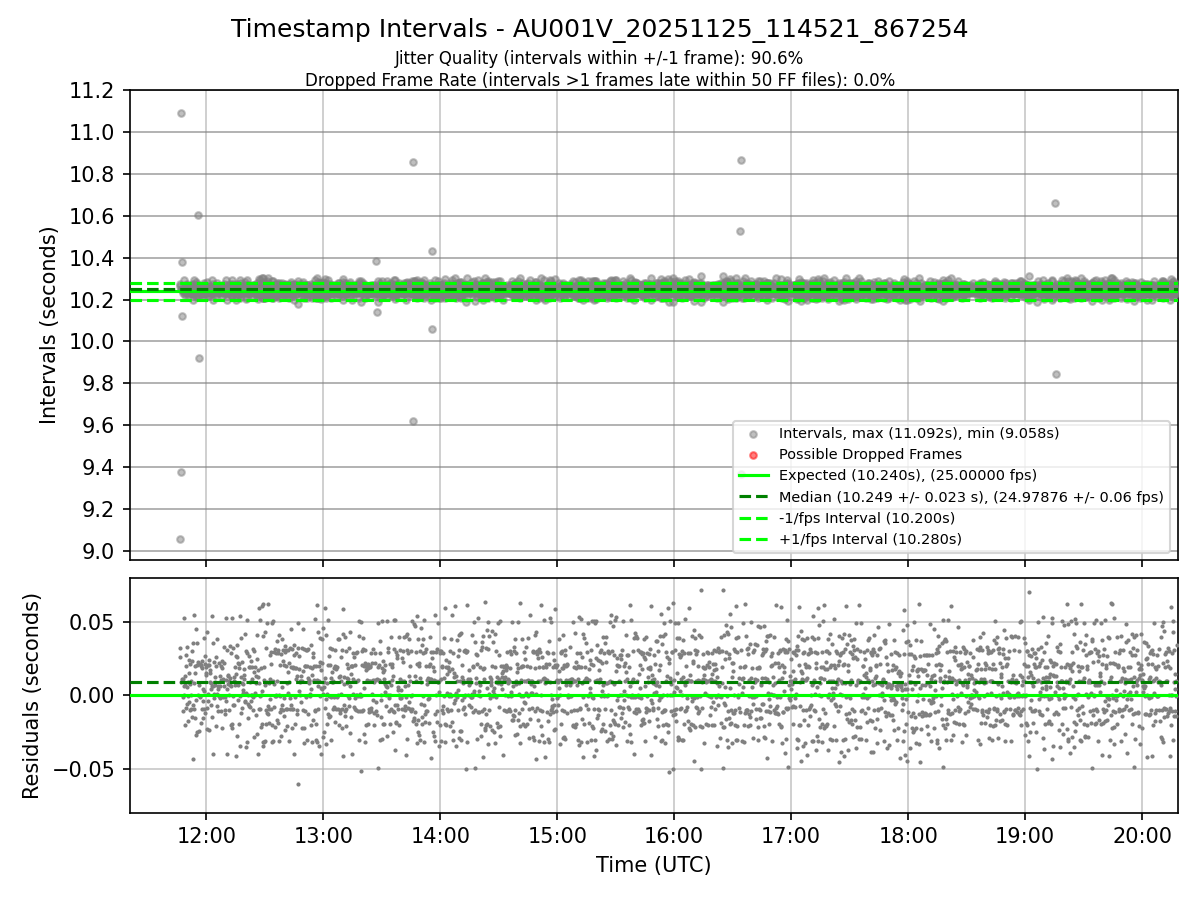
Task: Click the '9.2' y-axis tick label
Action: point(98,510)
